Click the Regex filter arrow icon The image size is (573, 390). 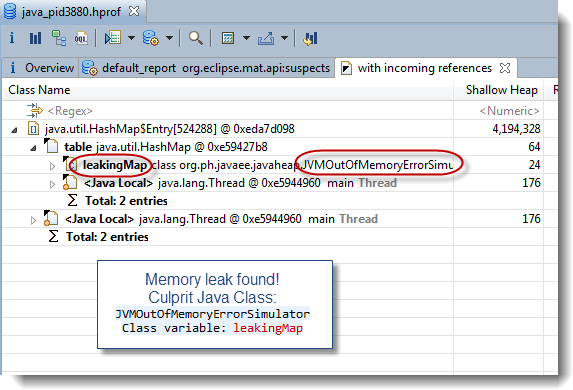click(35, 110)
